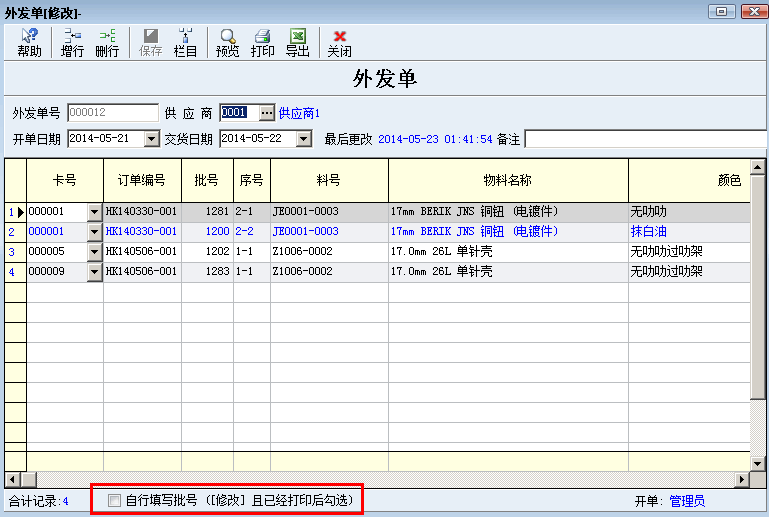Click the 订单编号 column header

click(x=142, y=181)
